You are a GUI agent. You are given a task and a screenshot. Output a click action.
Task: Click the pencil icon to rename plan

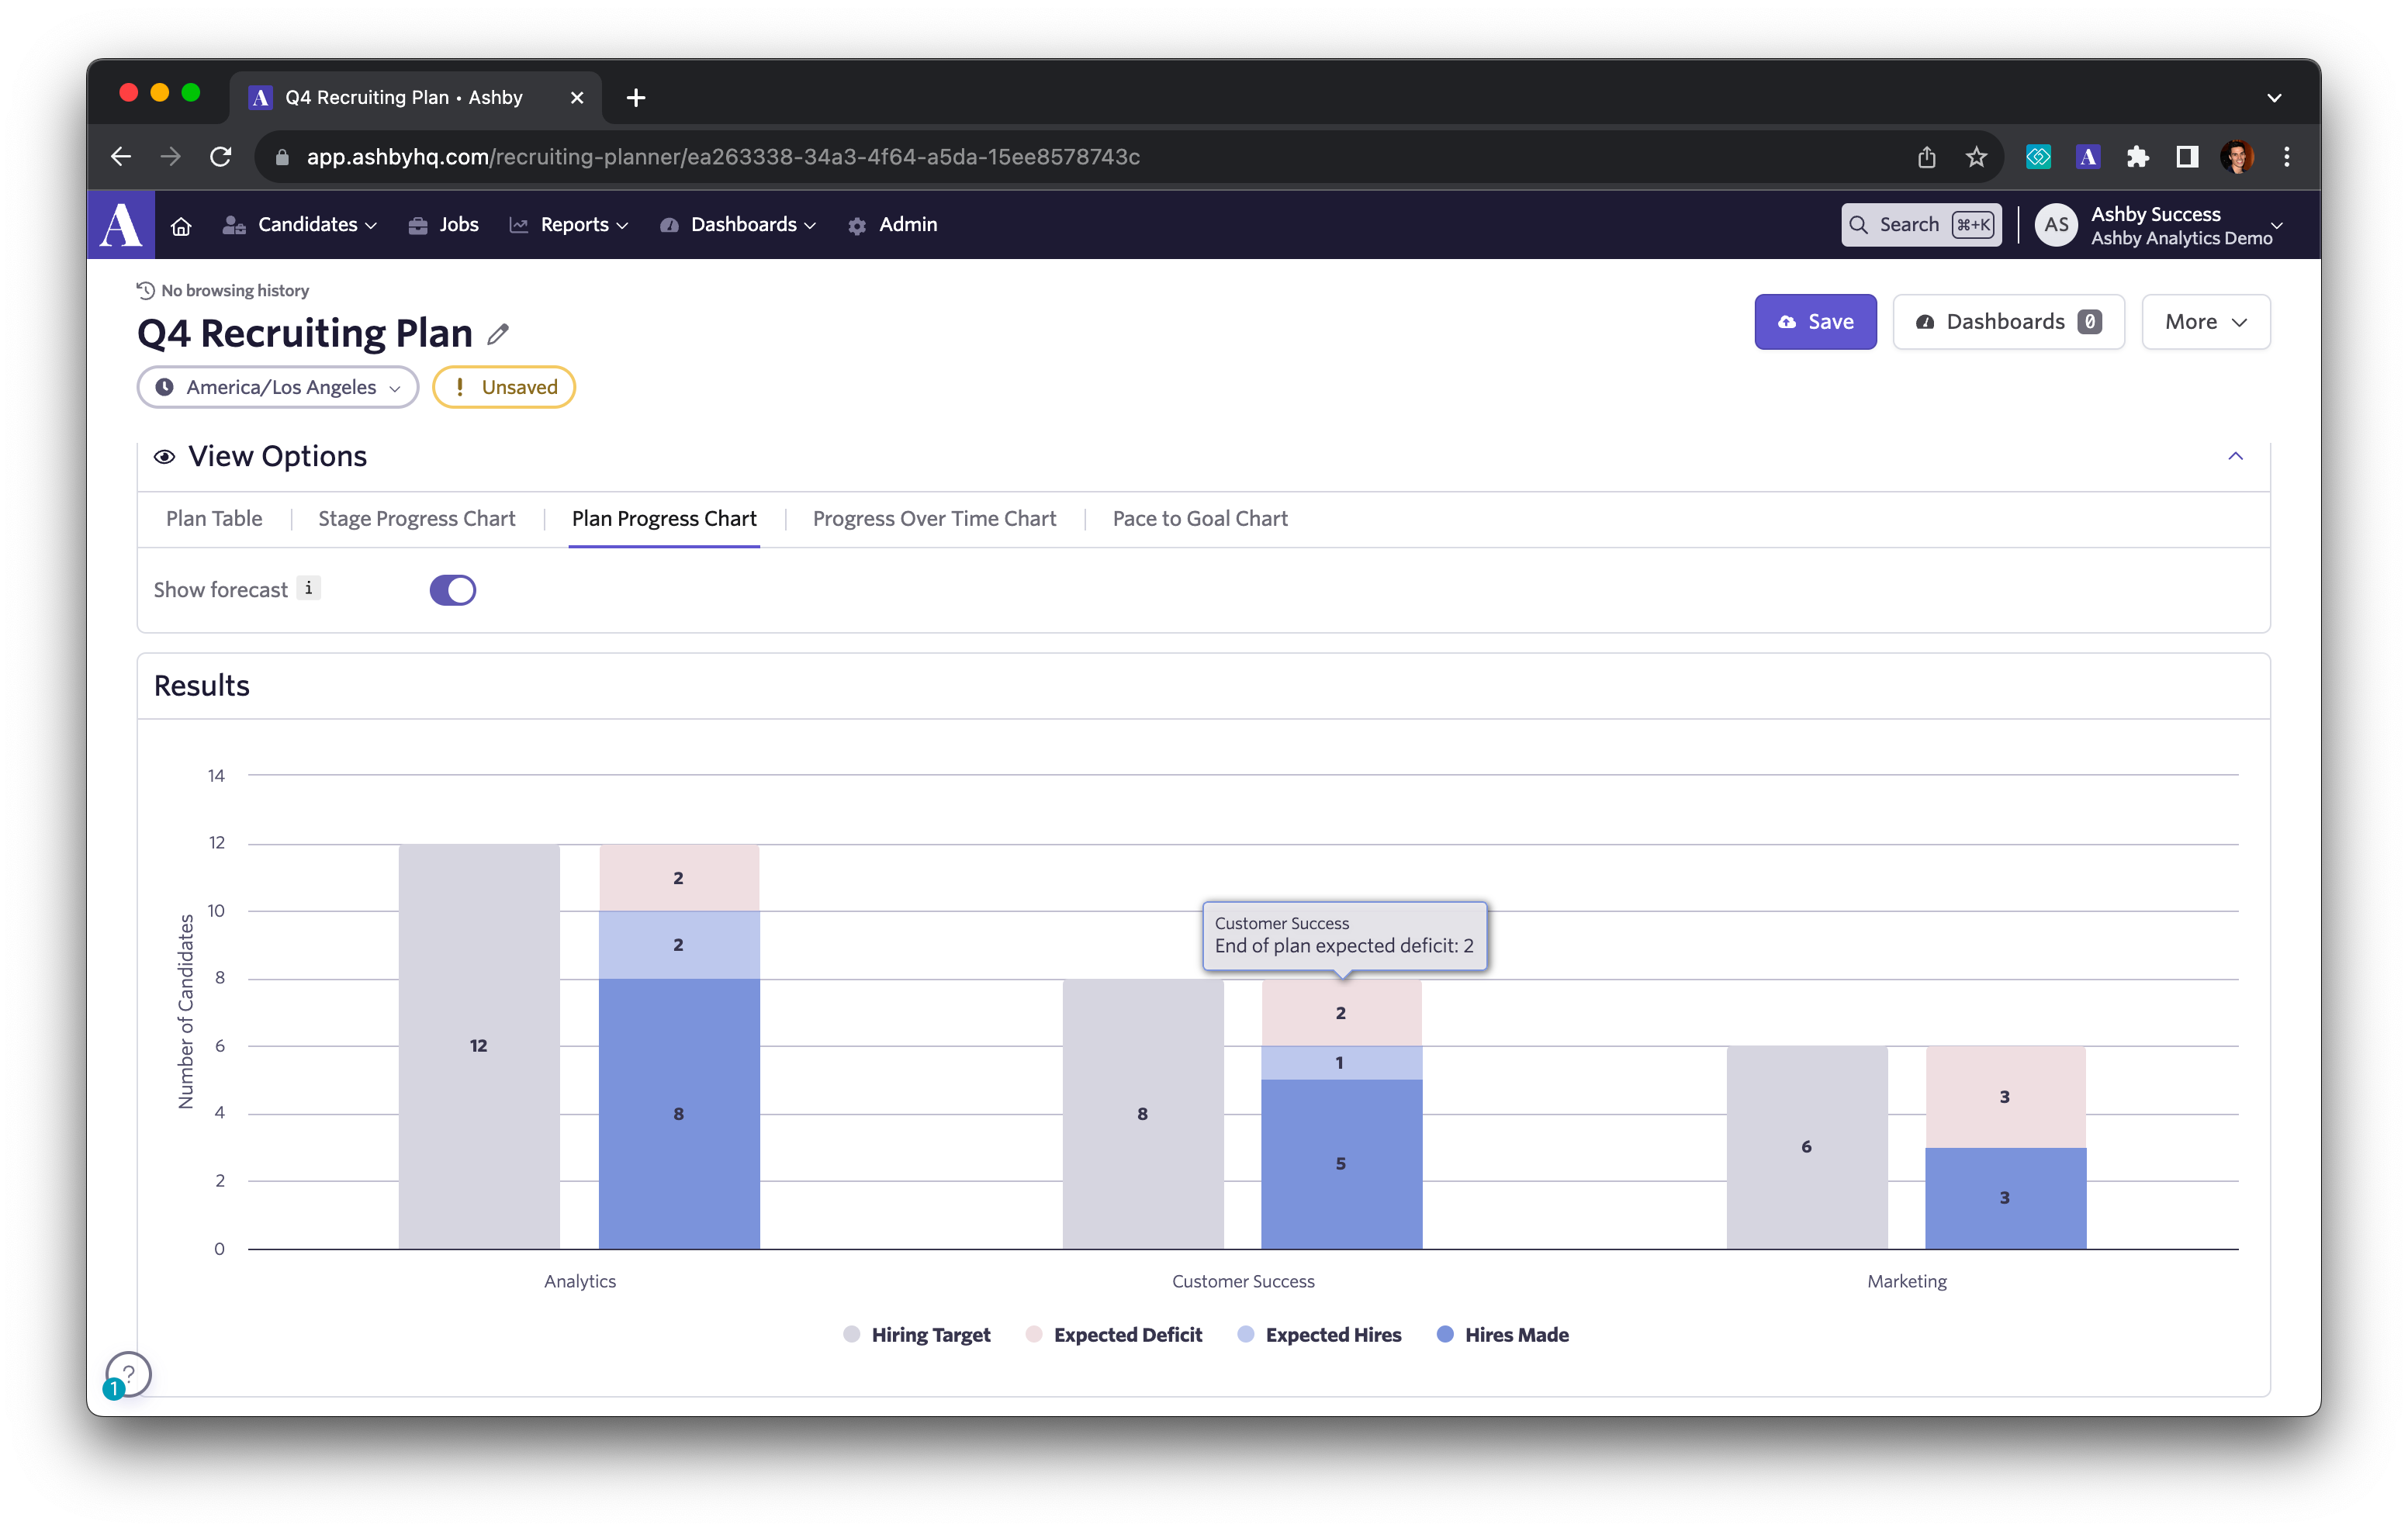498,335
